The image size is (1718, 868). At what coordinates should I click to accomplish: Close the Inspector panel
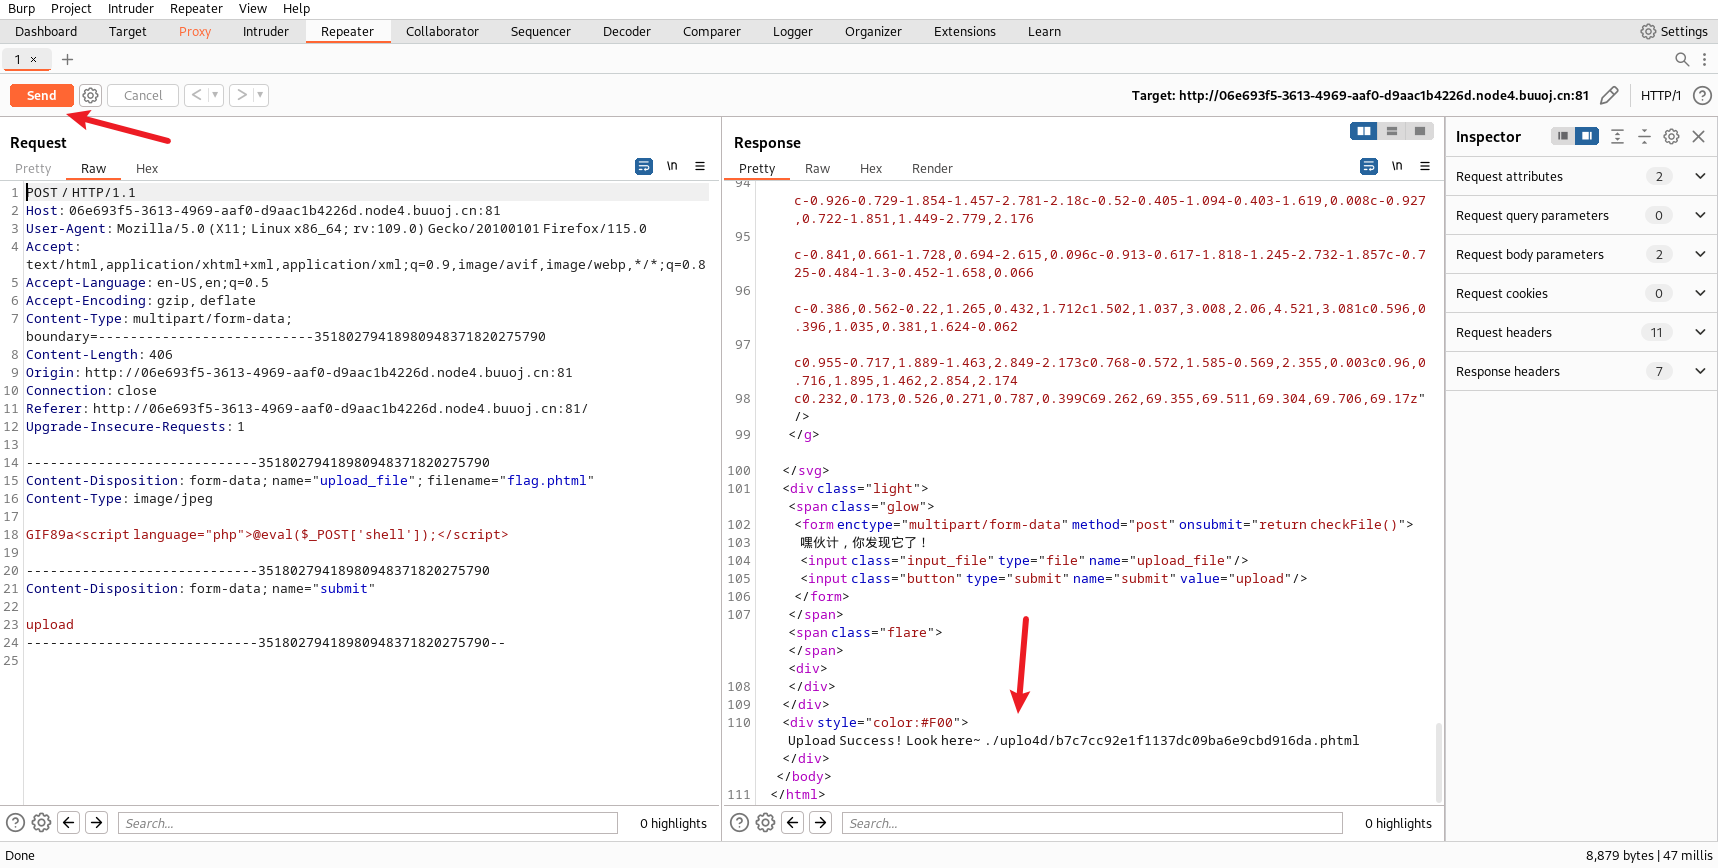tap(1698, 136)
